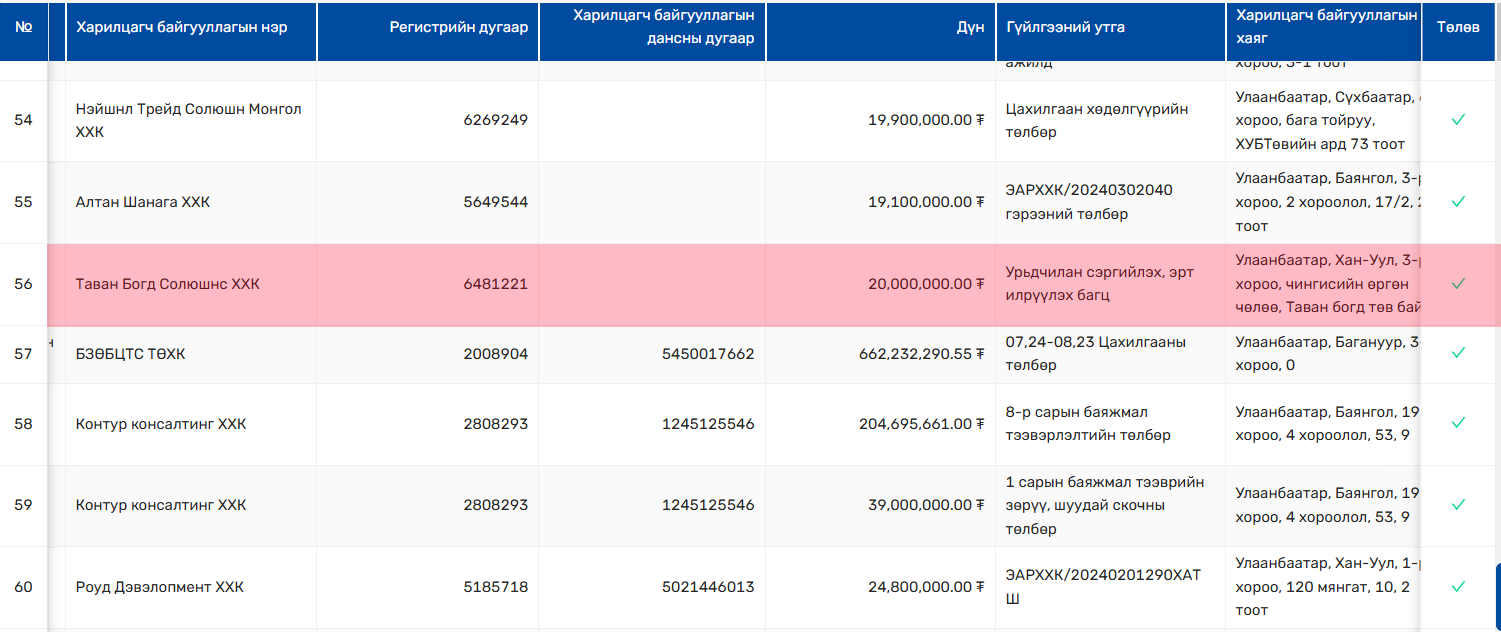
Task: Click account number 1245125546 in row 59
Action: coord(708,505)
